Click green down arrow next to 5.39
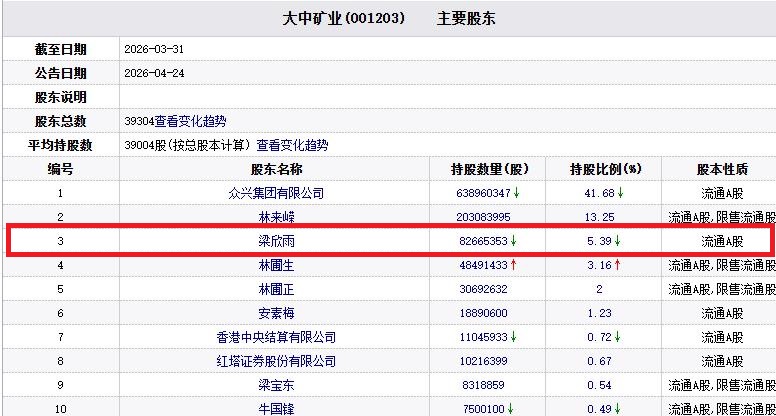Viewport: 776px width, 416px height. pyautogui.click(x=617, y=241)
